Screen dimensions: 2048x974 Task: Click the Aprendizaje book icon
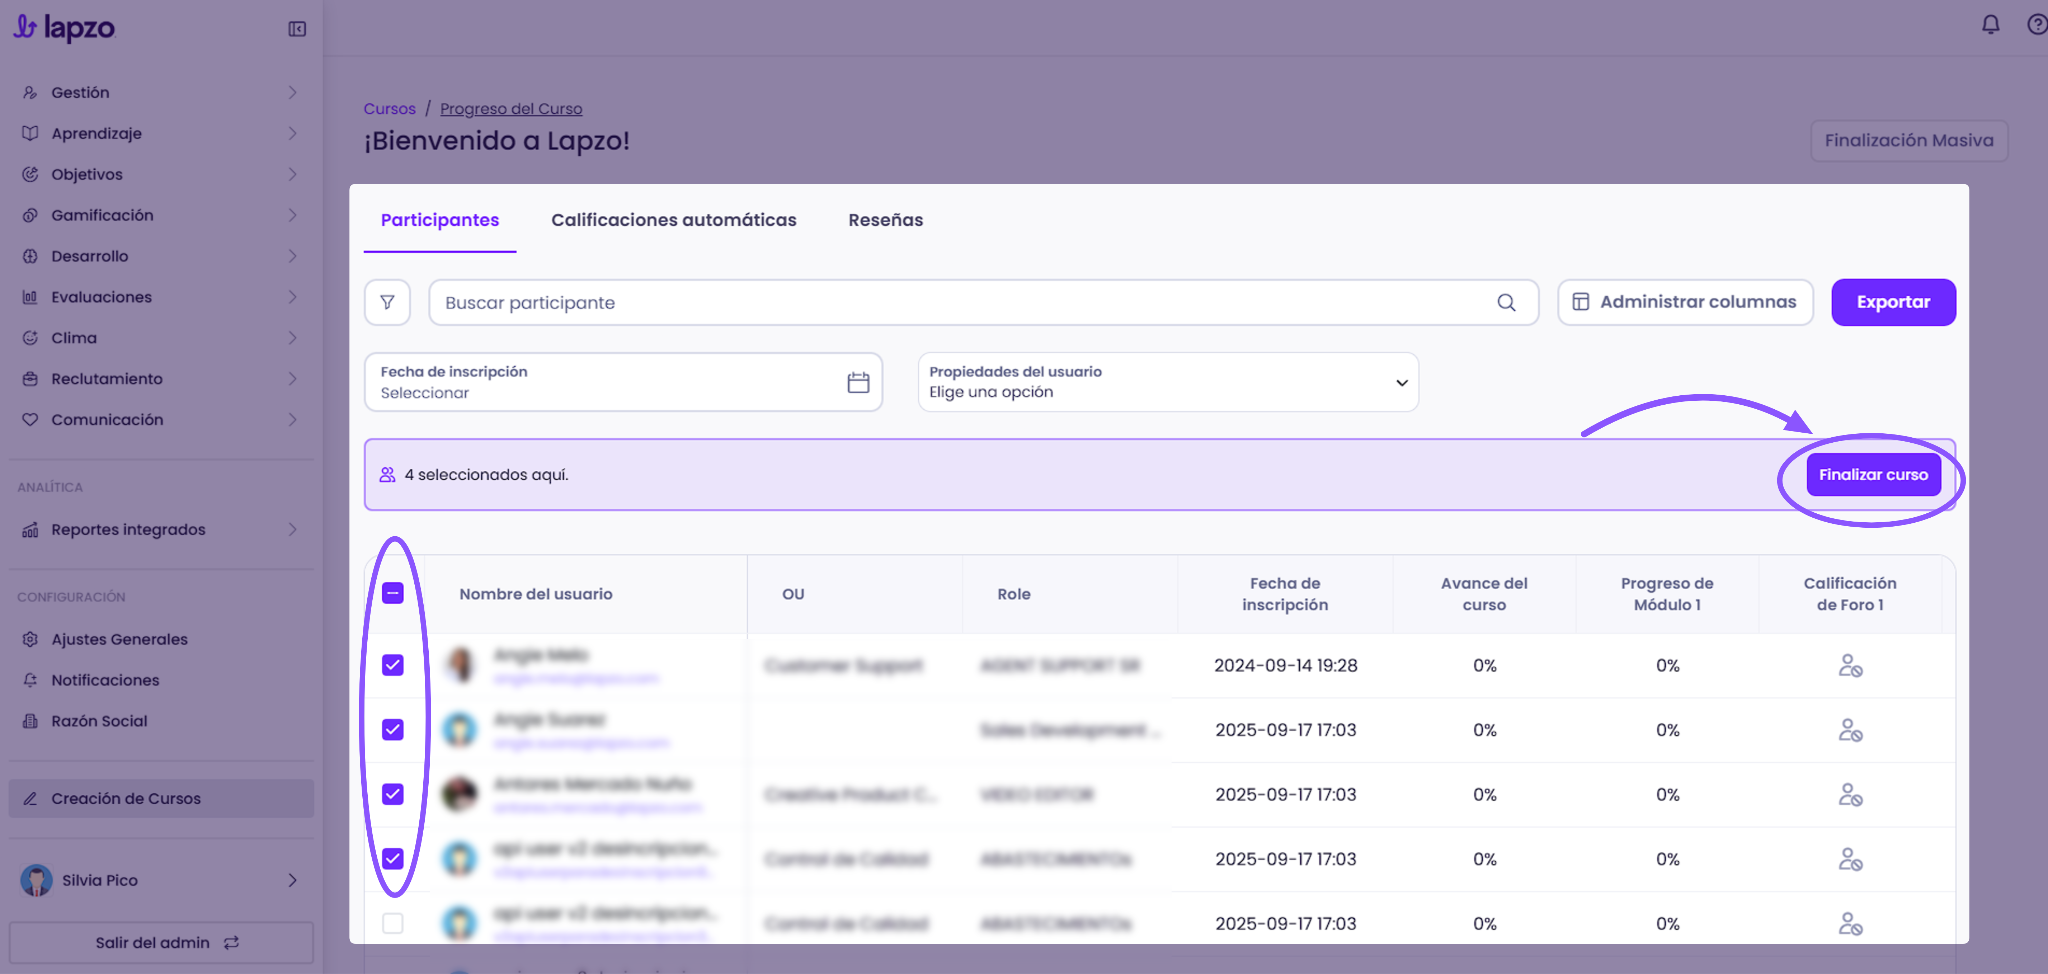(30, 133)
